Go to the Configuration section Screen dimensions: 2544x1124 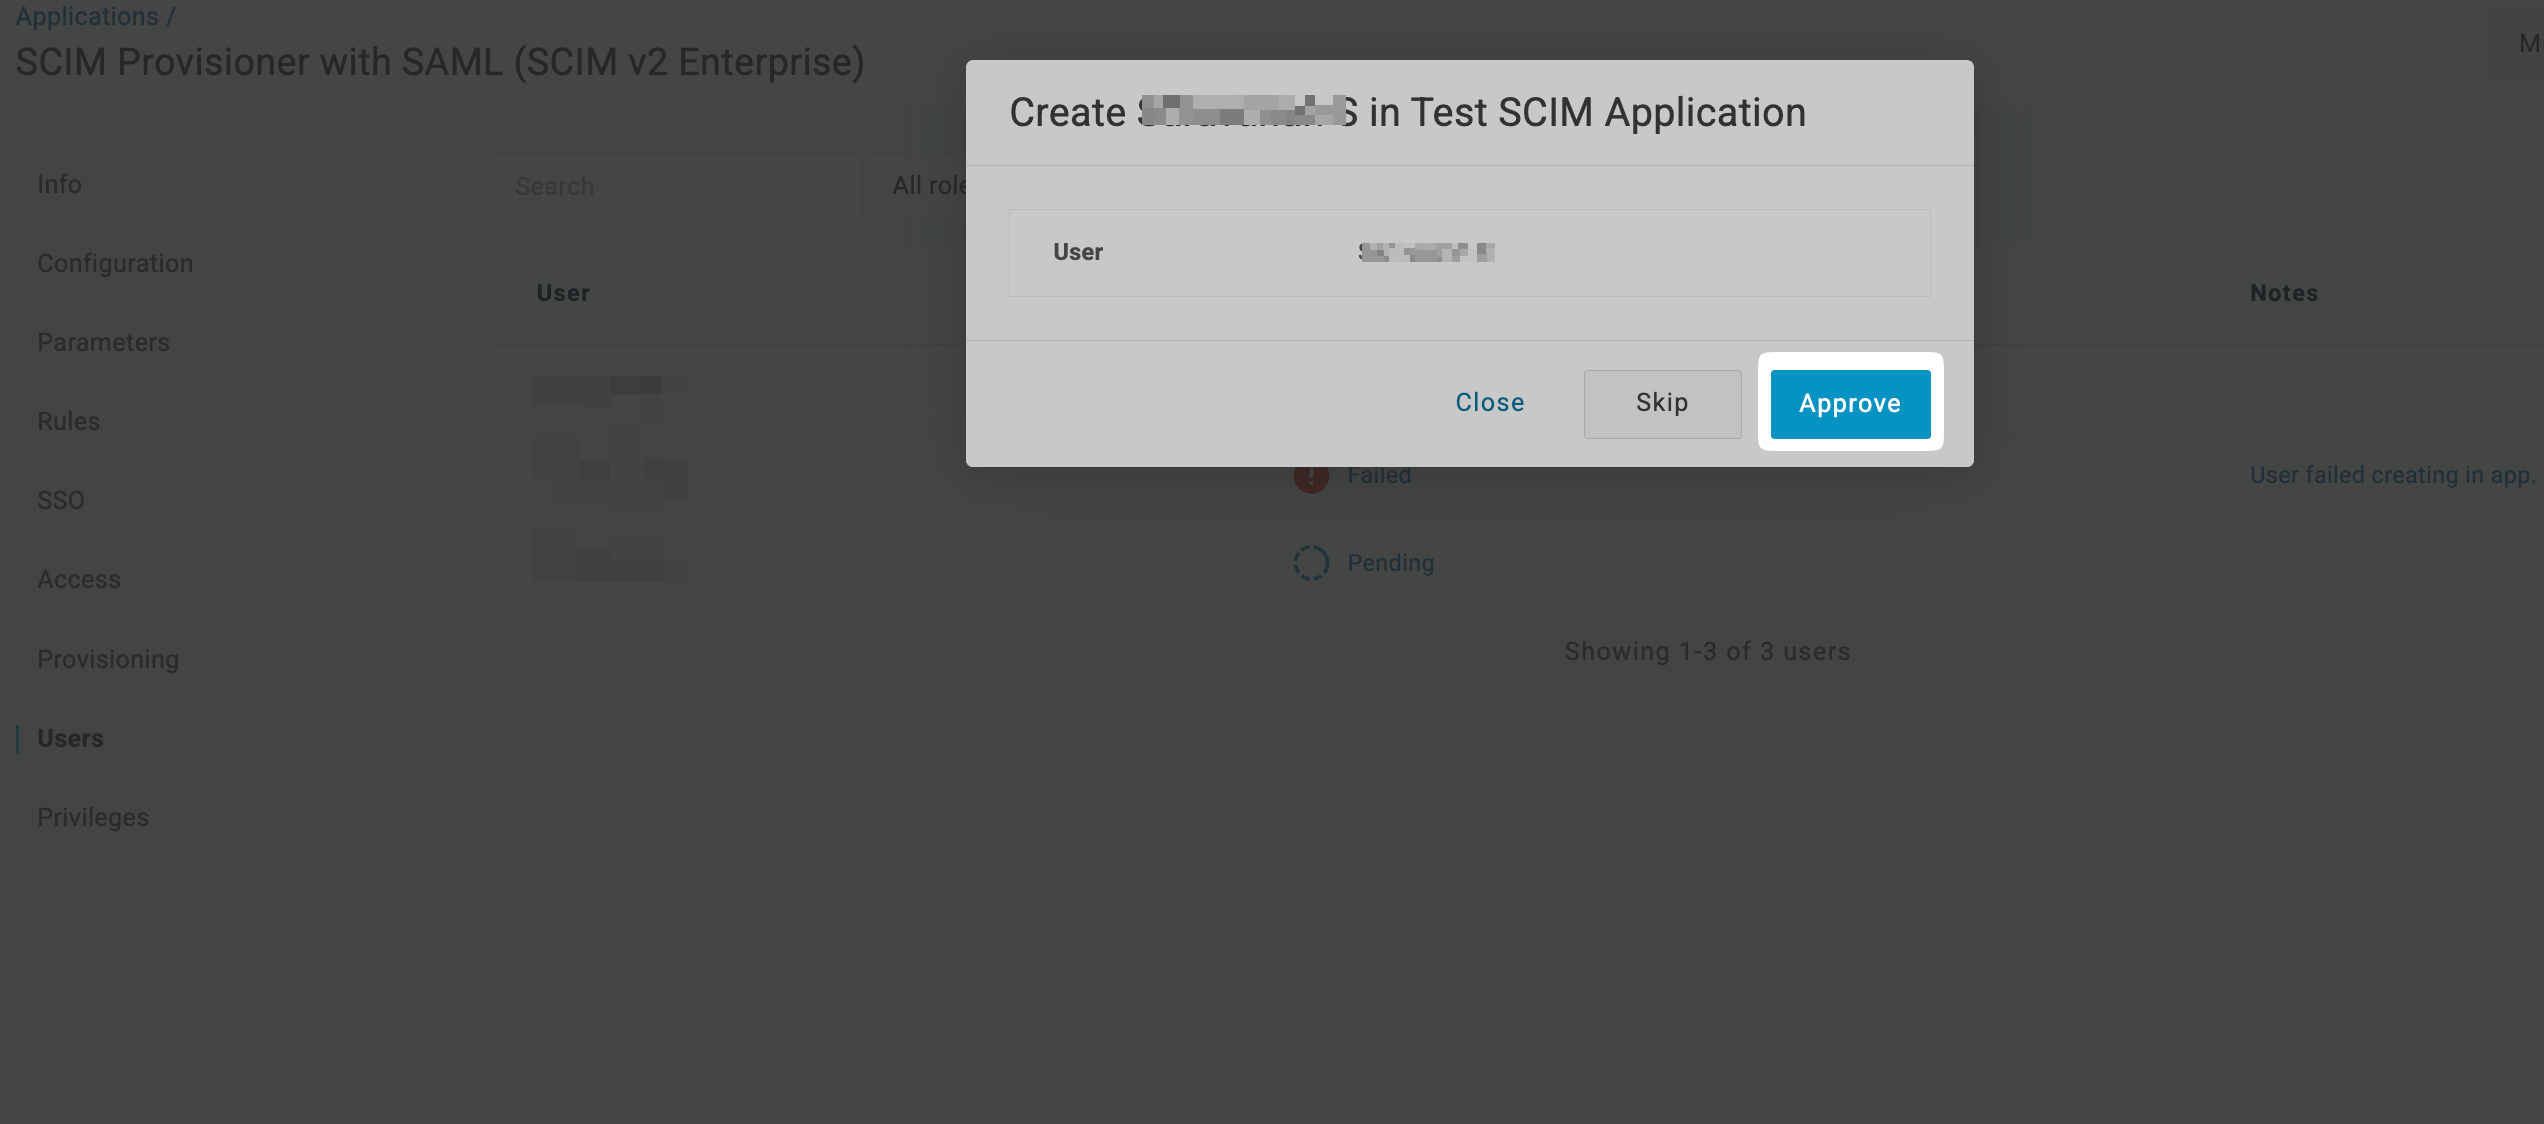[115, 263]
